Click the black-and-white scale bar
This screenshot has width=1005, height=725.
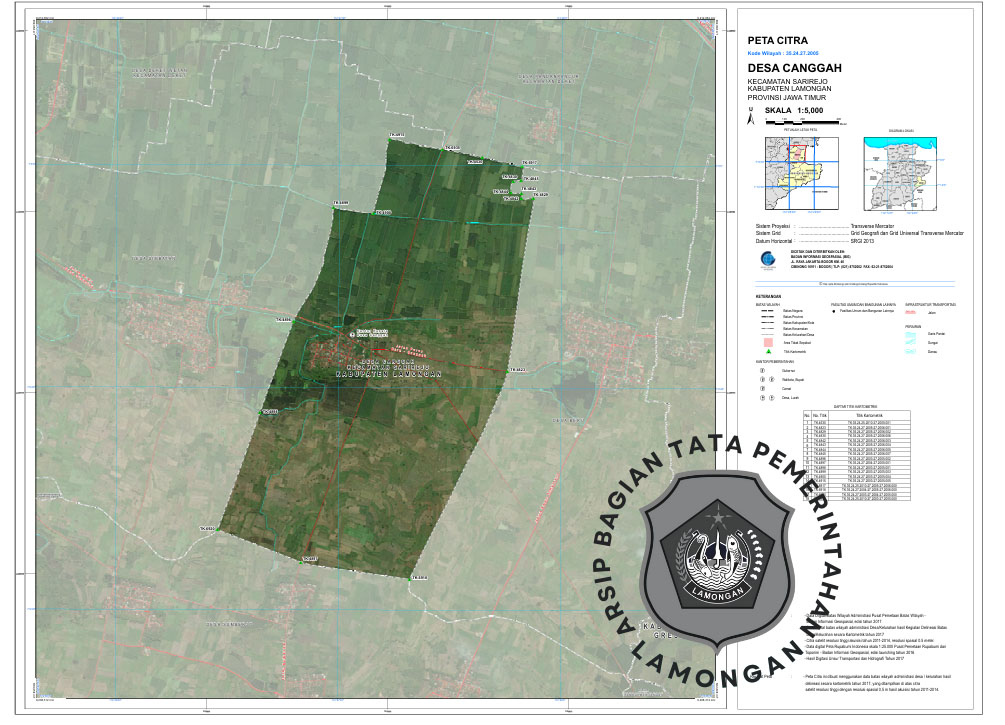tap(805, 119)
